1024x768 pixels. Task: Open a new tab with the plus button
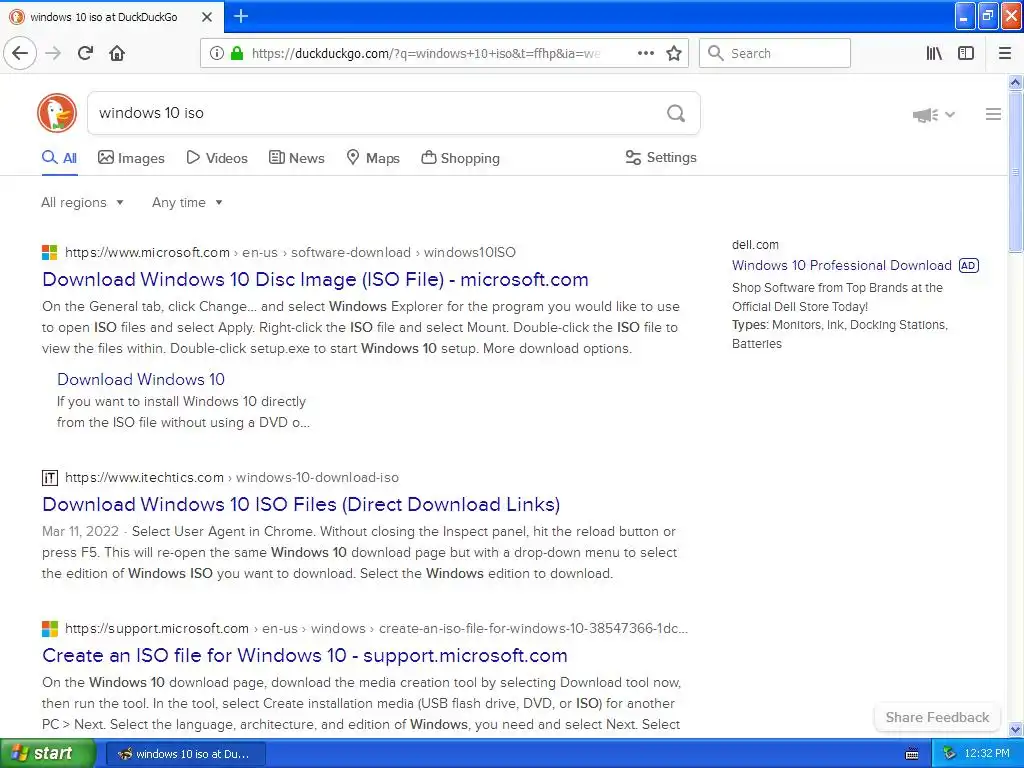241,16
